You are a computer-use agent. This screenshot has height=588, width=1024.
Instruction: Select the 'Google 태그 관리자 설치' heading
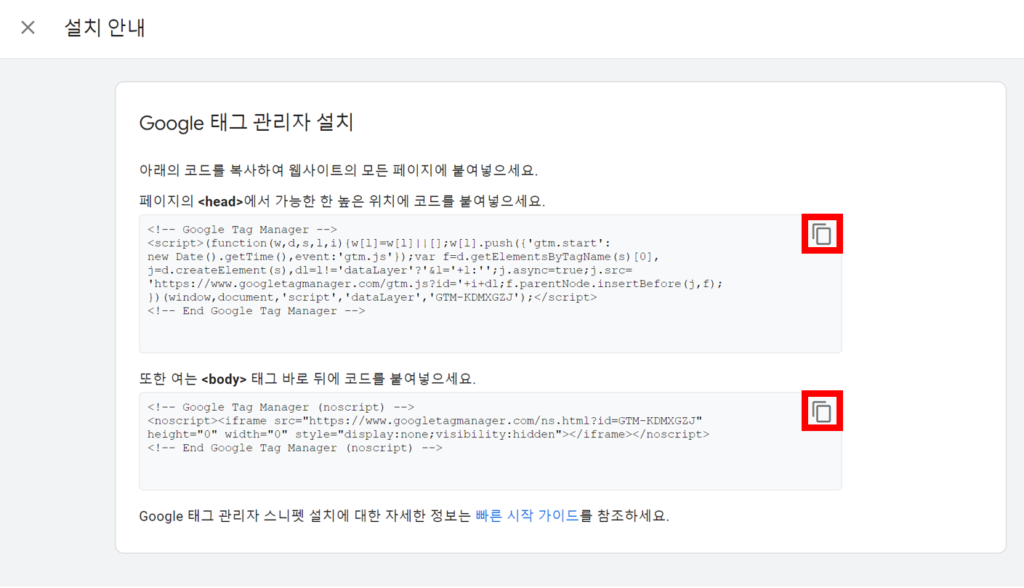tap(246, 123)
